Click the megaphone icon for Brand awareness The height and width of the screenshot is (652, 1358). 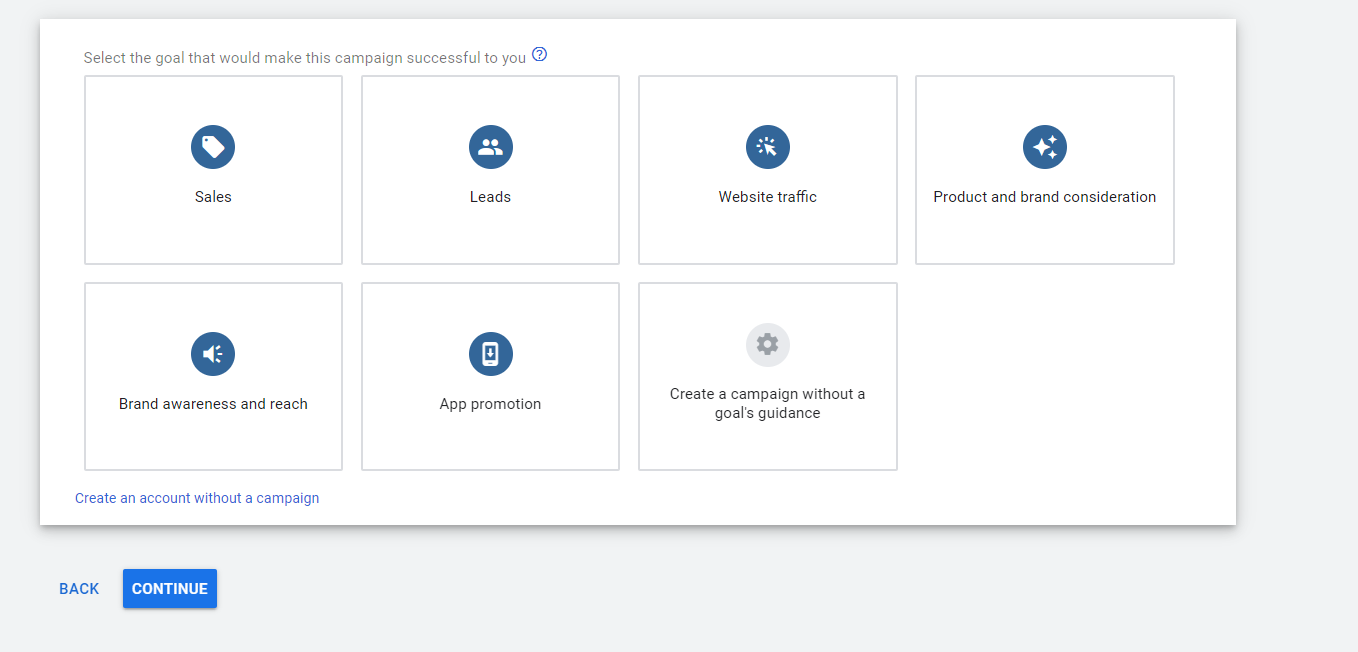pos(213,354)
